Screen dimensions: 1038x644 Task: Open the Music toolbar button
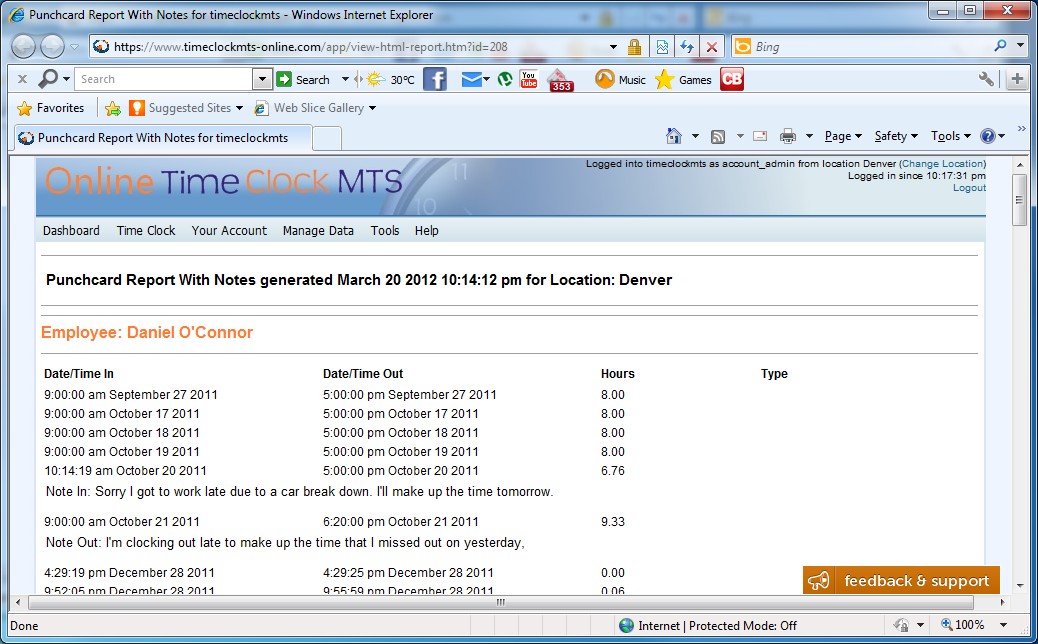coord(620,79)
